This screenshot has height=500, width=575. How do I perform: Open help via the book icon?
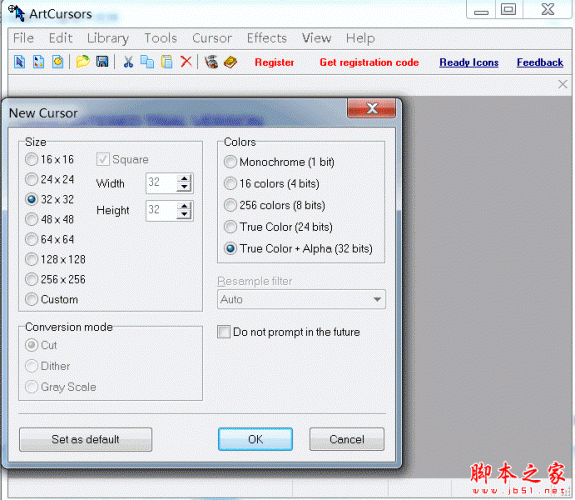tap(230, 62)
